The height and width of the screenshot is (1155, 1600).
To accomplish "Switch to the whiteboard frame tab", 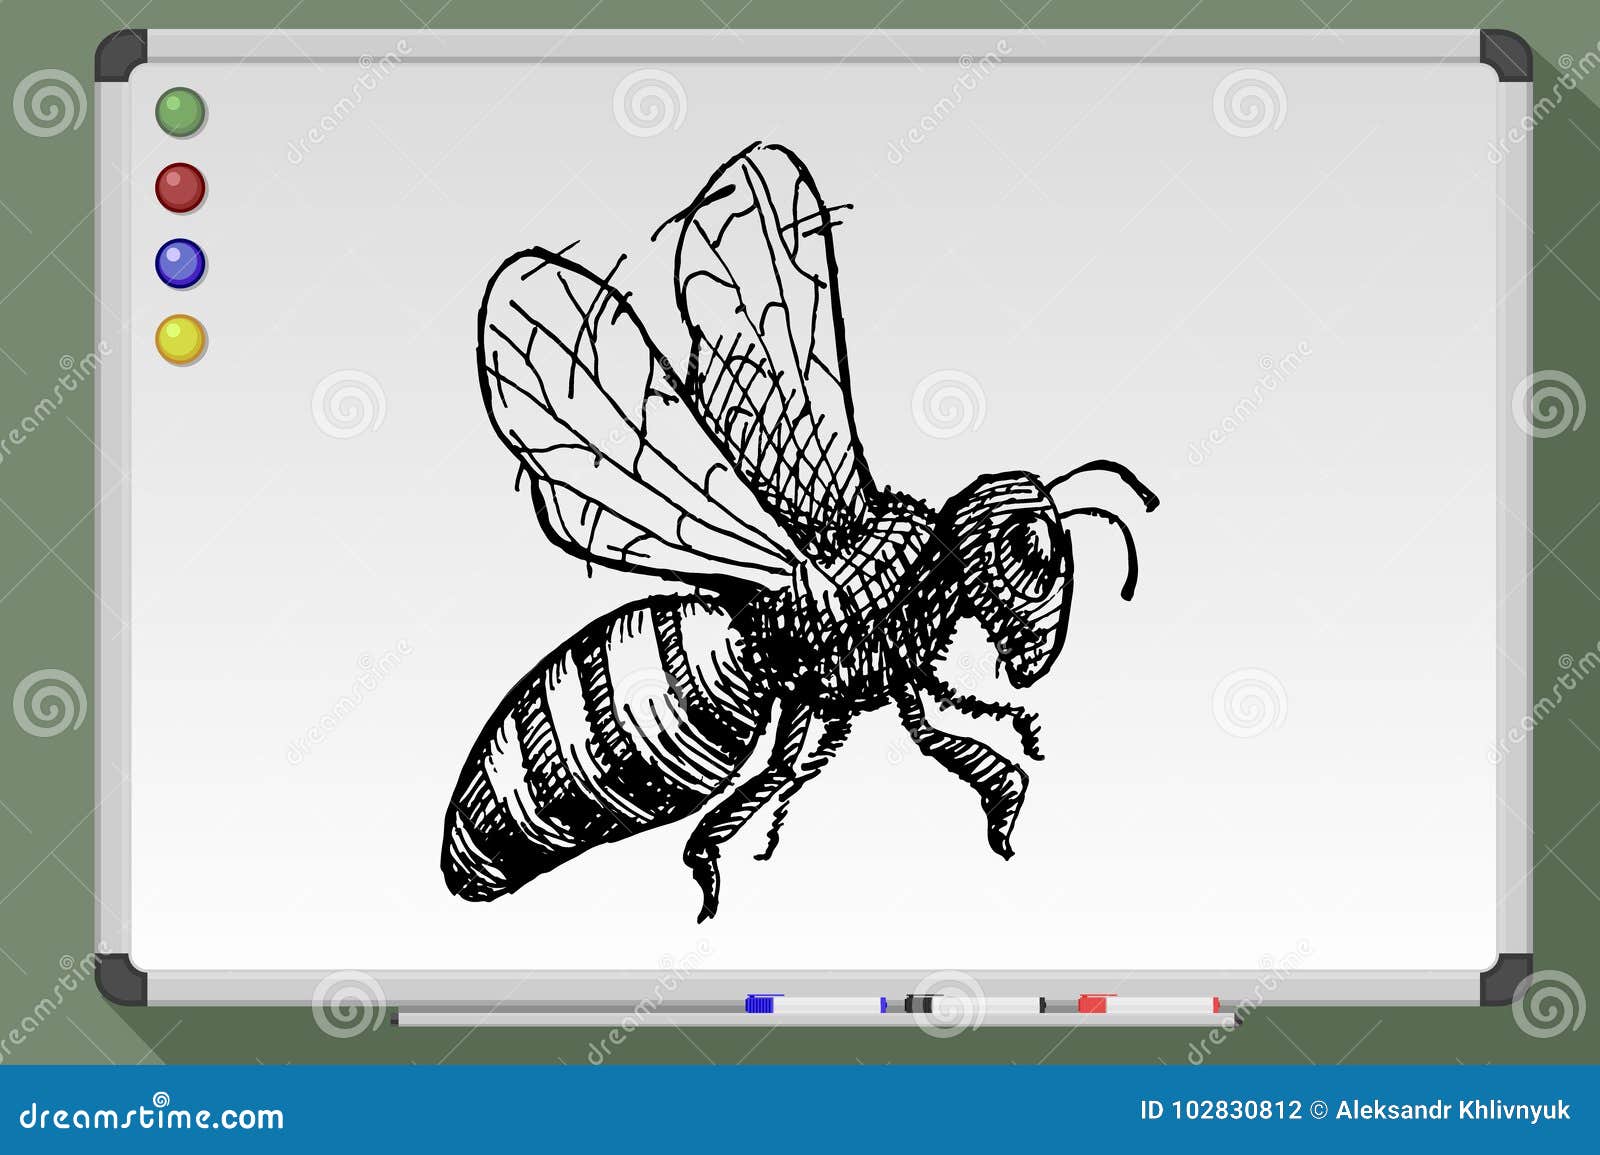I will 800,50.
